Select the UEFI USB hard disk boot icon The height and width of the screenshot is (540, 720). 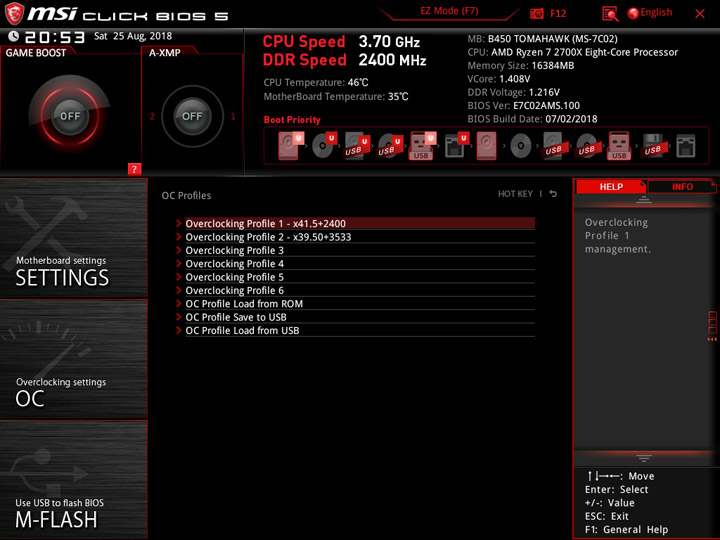(x=357, y=146)
